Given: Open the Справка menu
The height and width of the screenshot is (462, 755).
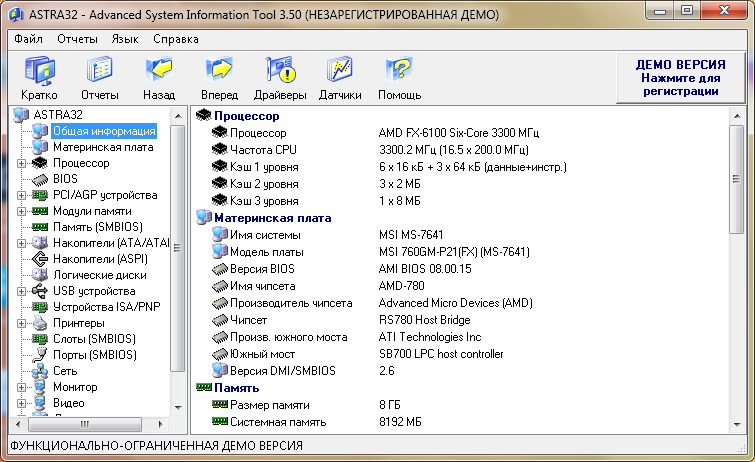Looking at the screenshot, I should point(176,39).
